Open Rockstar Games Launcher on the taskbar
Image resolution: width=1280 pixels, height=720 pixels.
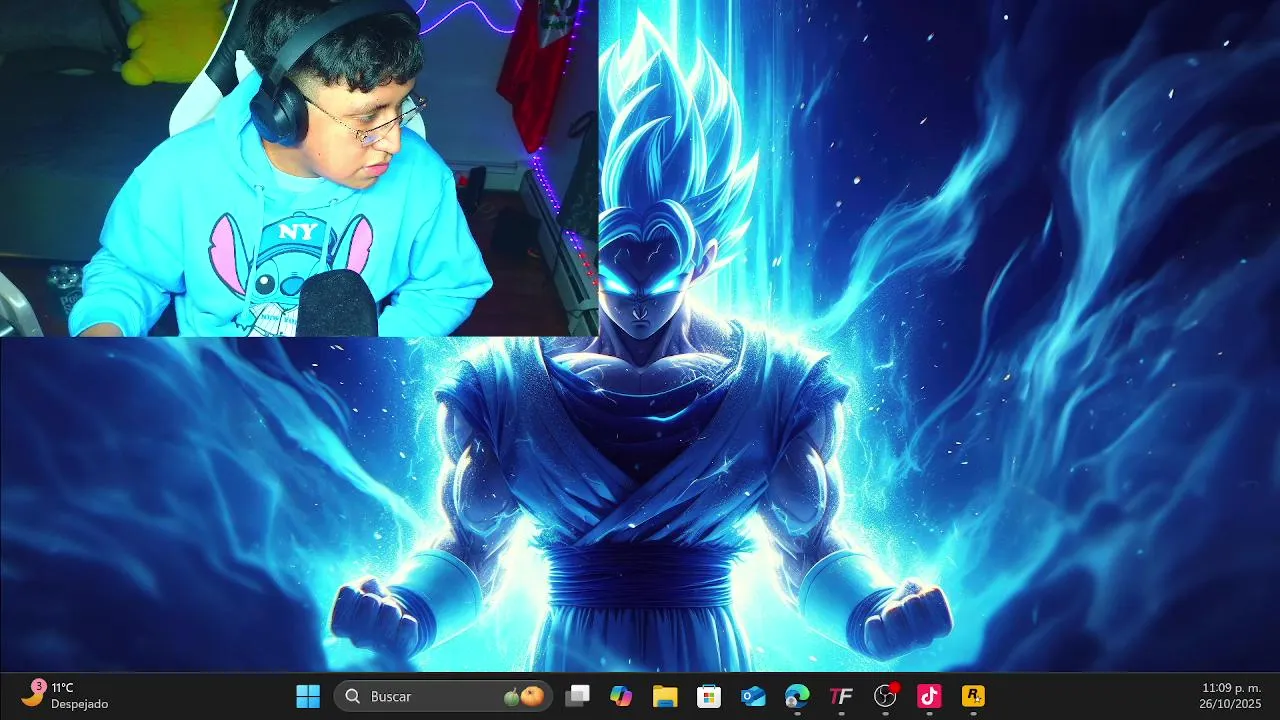coord(973,696)
